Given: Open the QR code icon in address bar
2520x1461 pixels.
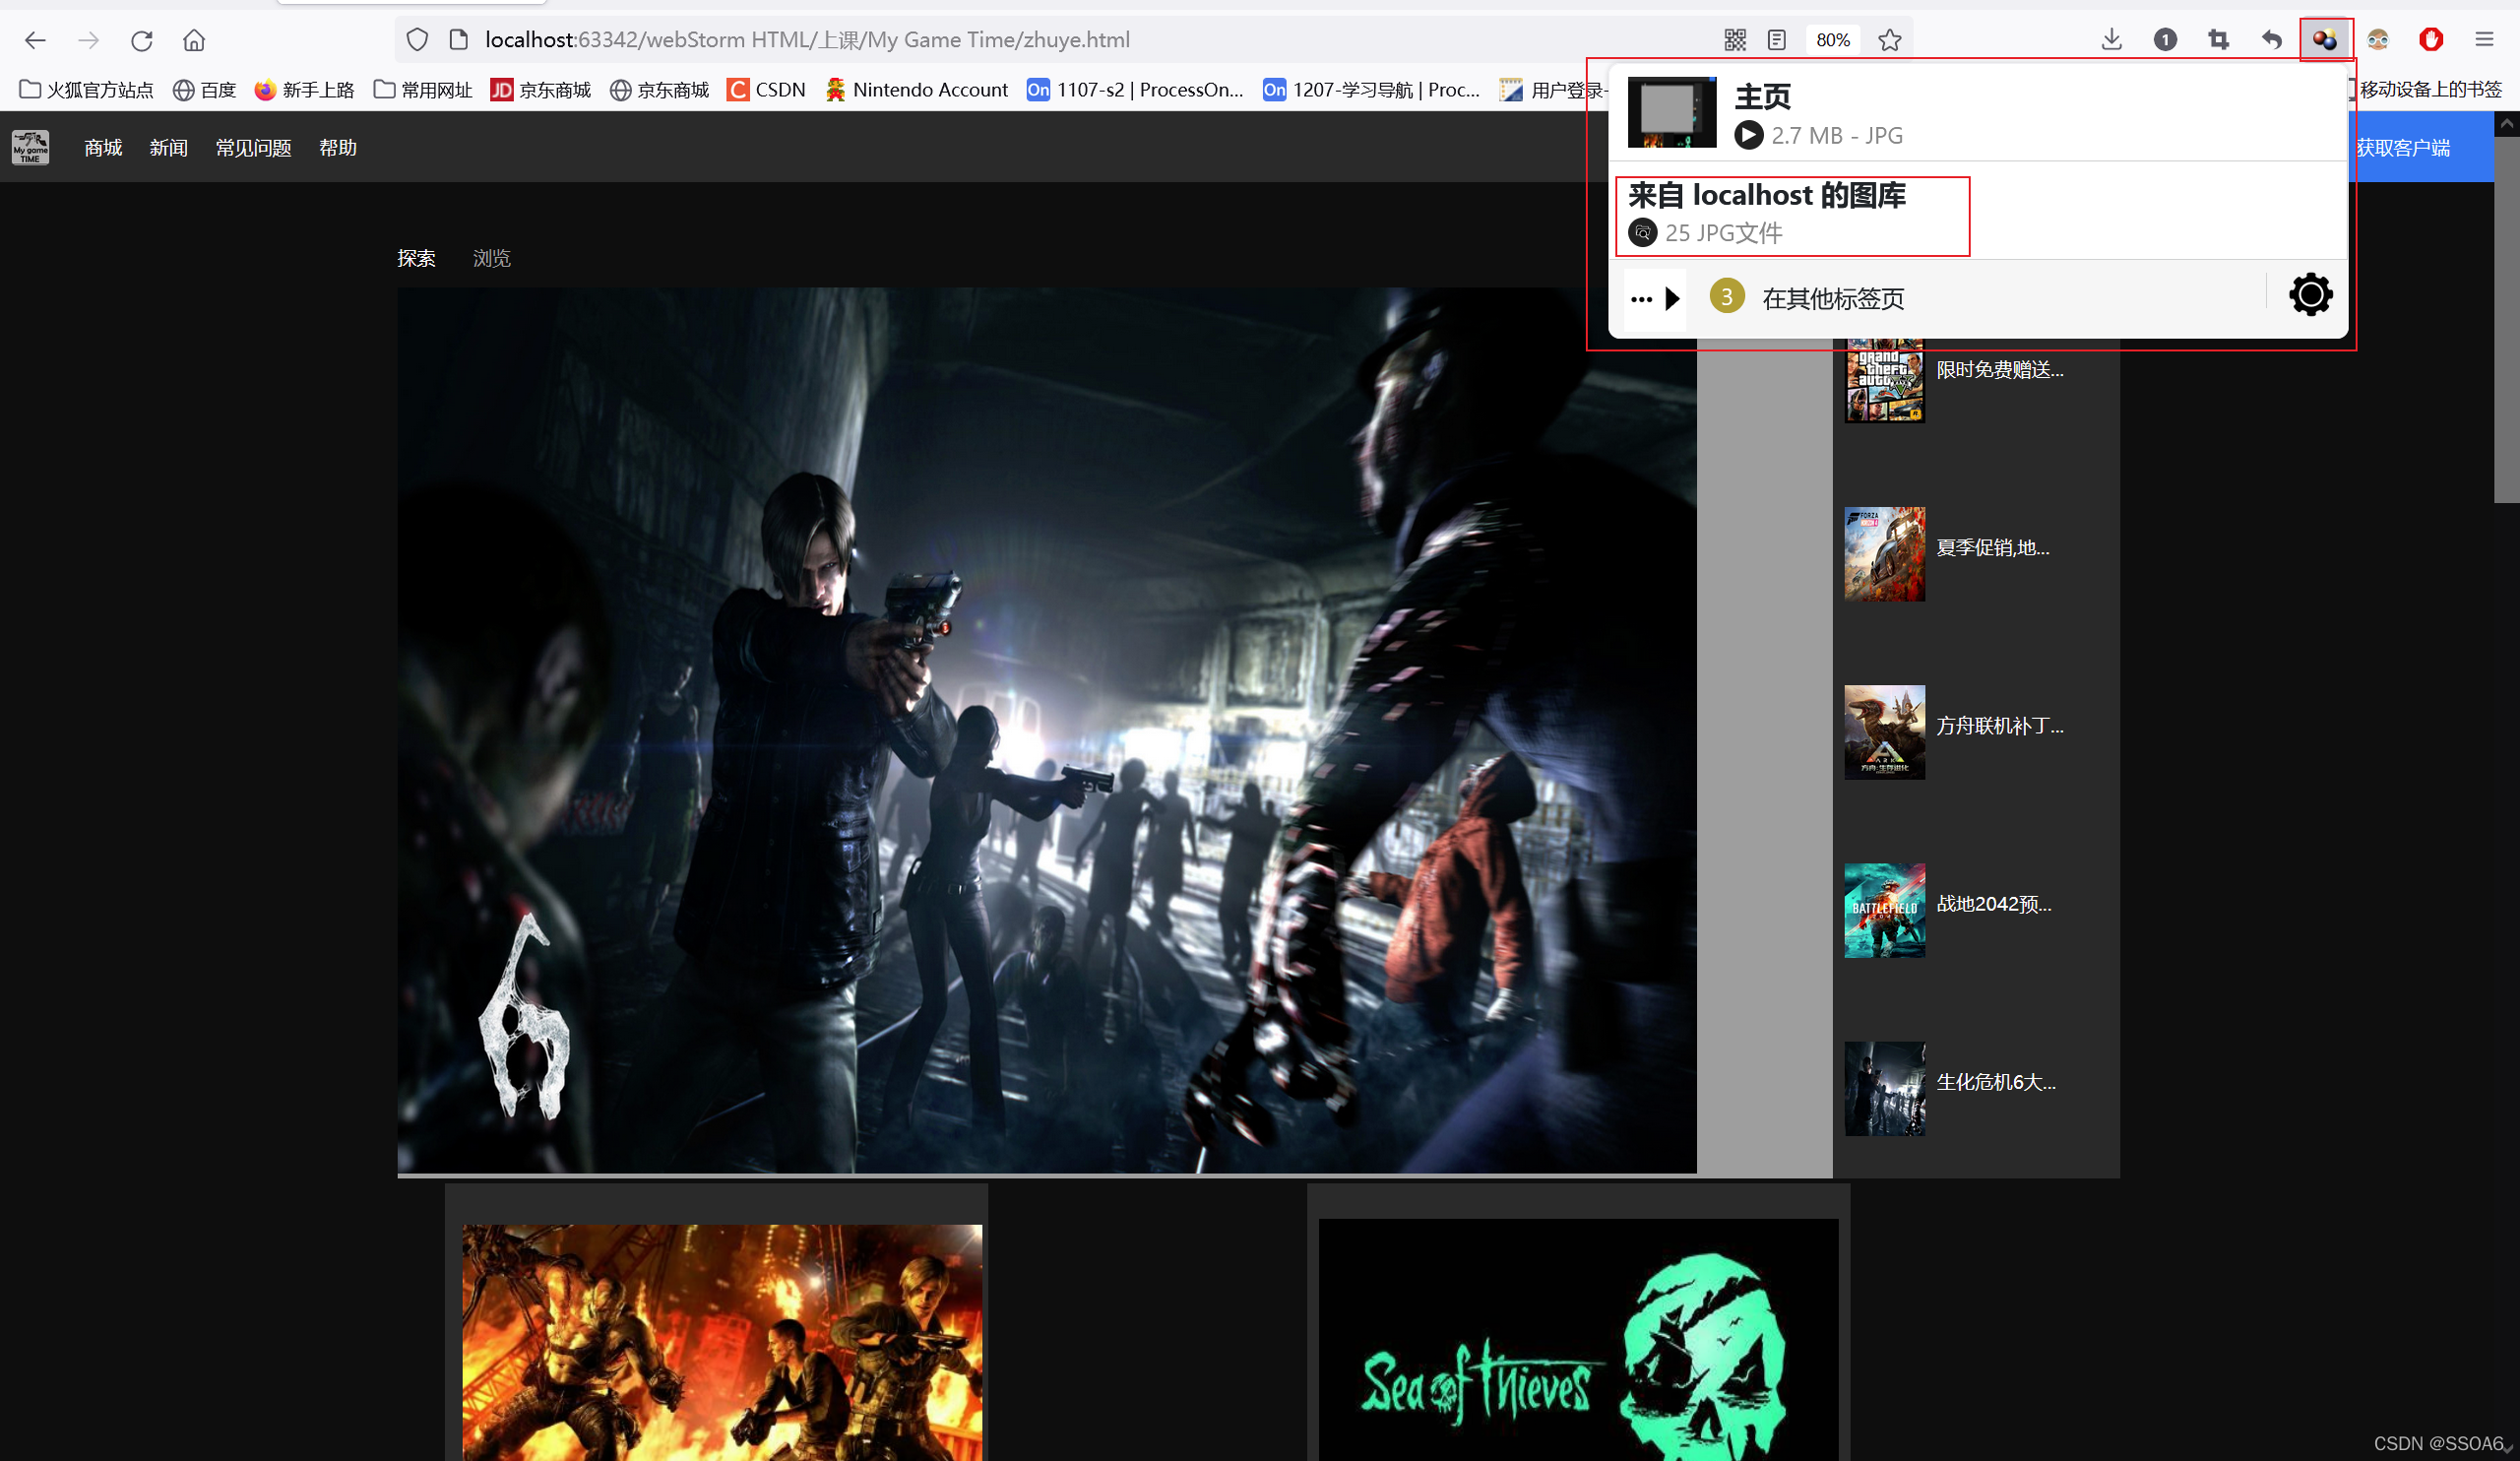Looking at the screenshot, I should click(x=1735, y=40).
